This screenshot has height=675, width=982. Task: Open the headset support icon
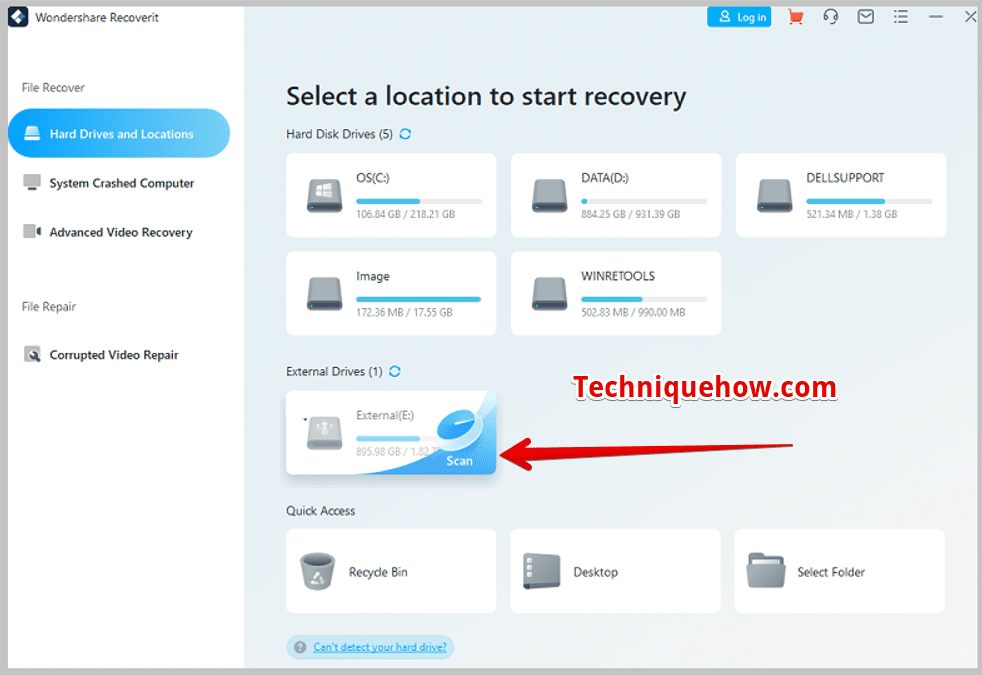pyautogui.click(x=830, y=17)
